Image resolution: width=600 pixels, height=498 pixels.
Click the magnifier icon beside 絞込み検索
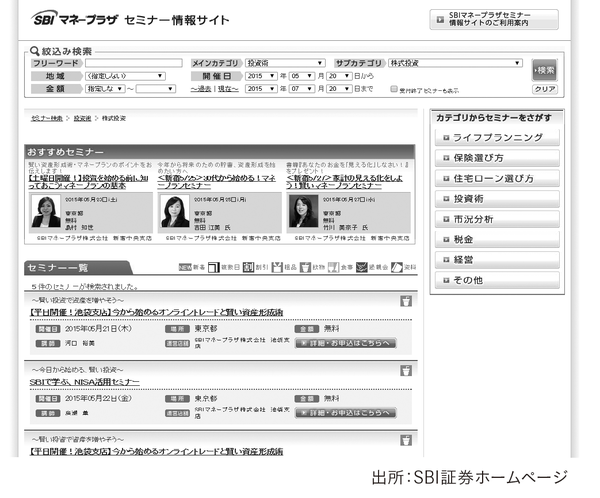[x=33, y=49]
